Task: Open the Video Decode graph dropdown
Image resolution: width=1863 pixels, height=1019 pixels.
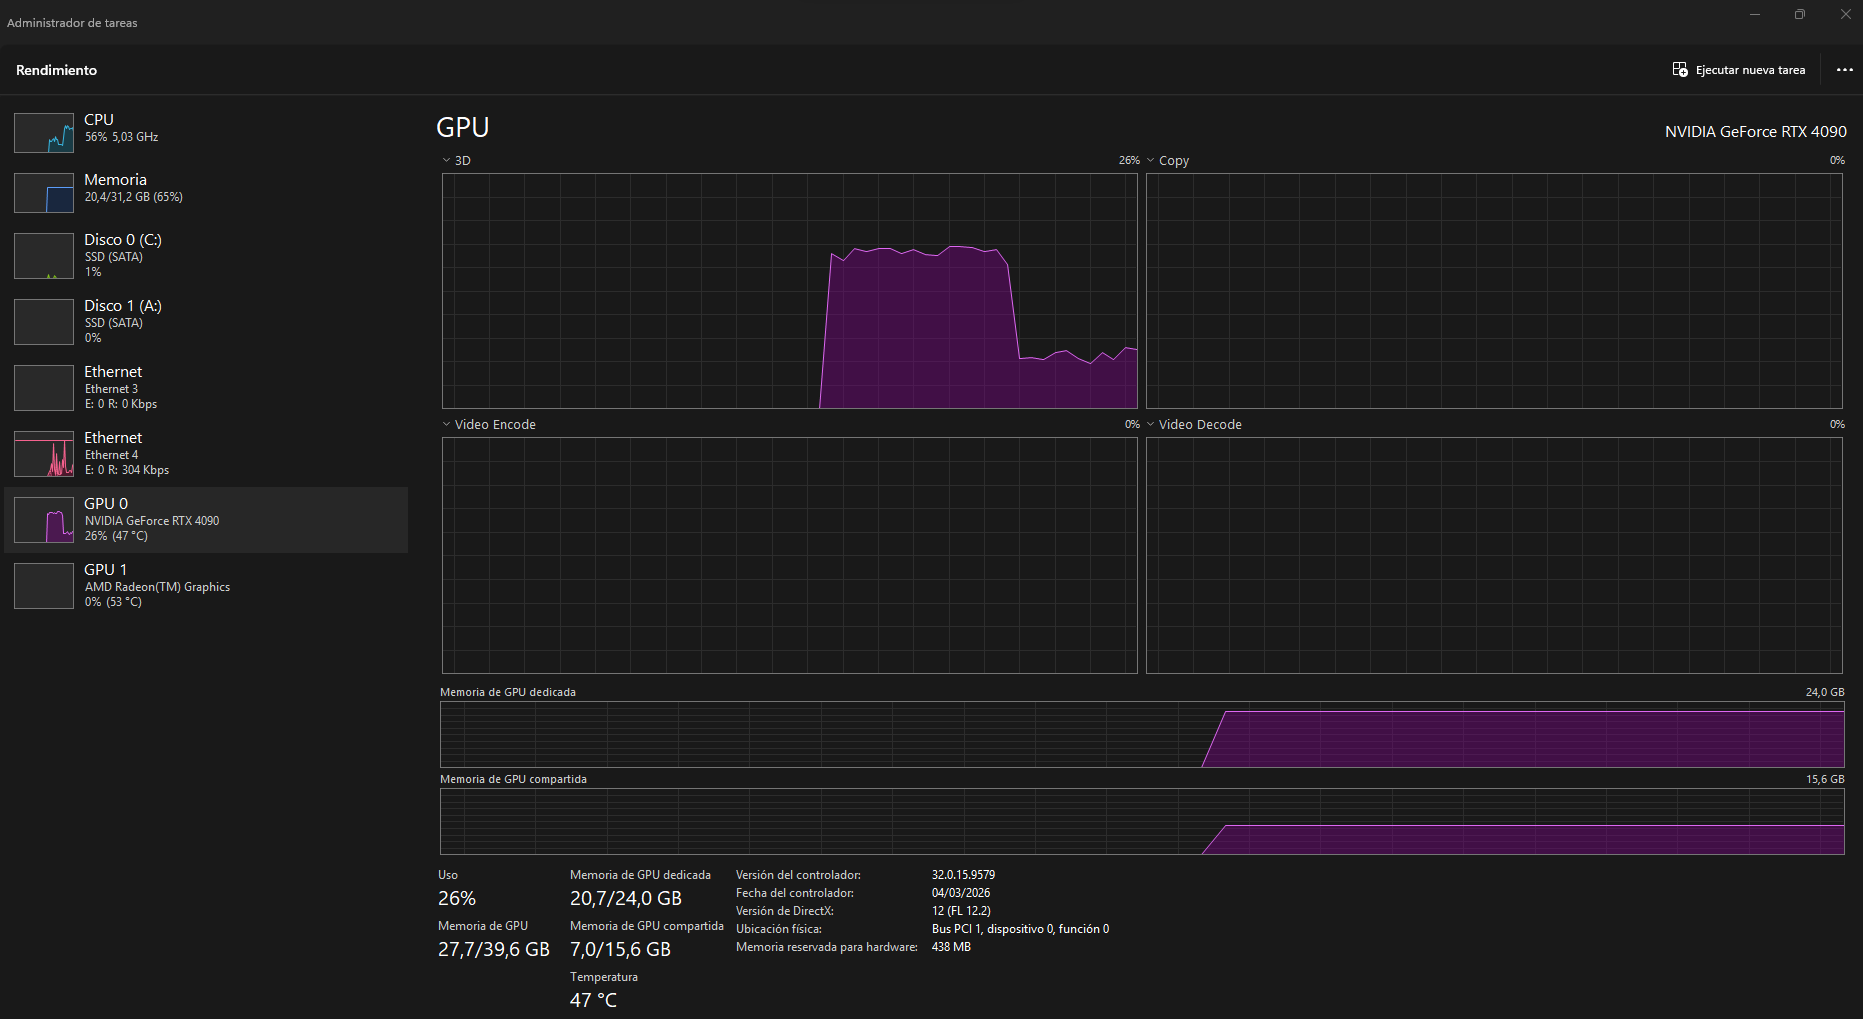Action: [x=1151, y=424]
